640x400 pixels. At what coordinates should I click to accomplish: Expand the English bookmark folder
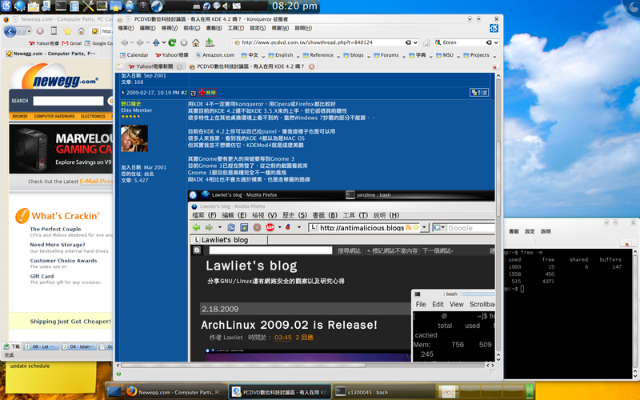click(x=284, y=56)
